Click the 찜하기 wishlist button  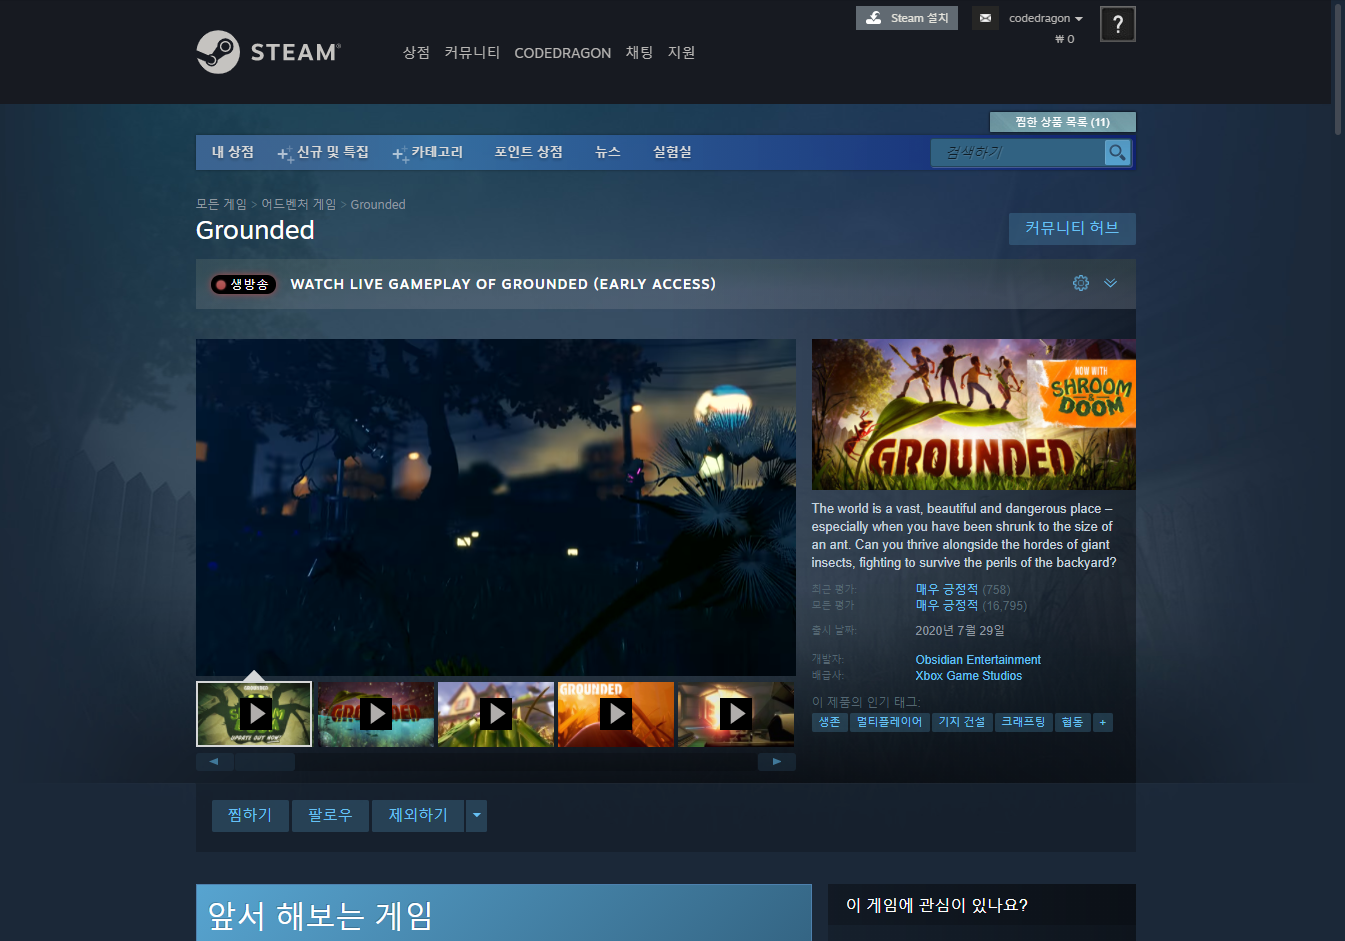tap(250, 816)
